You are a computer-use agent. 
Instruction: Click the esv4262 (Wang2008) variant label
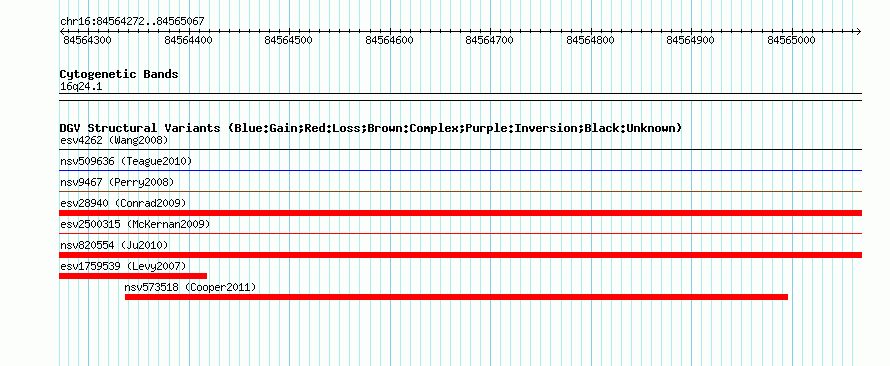(x=114, y=140)
